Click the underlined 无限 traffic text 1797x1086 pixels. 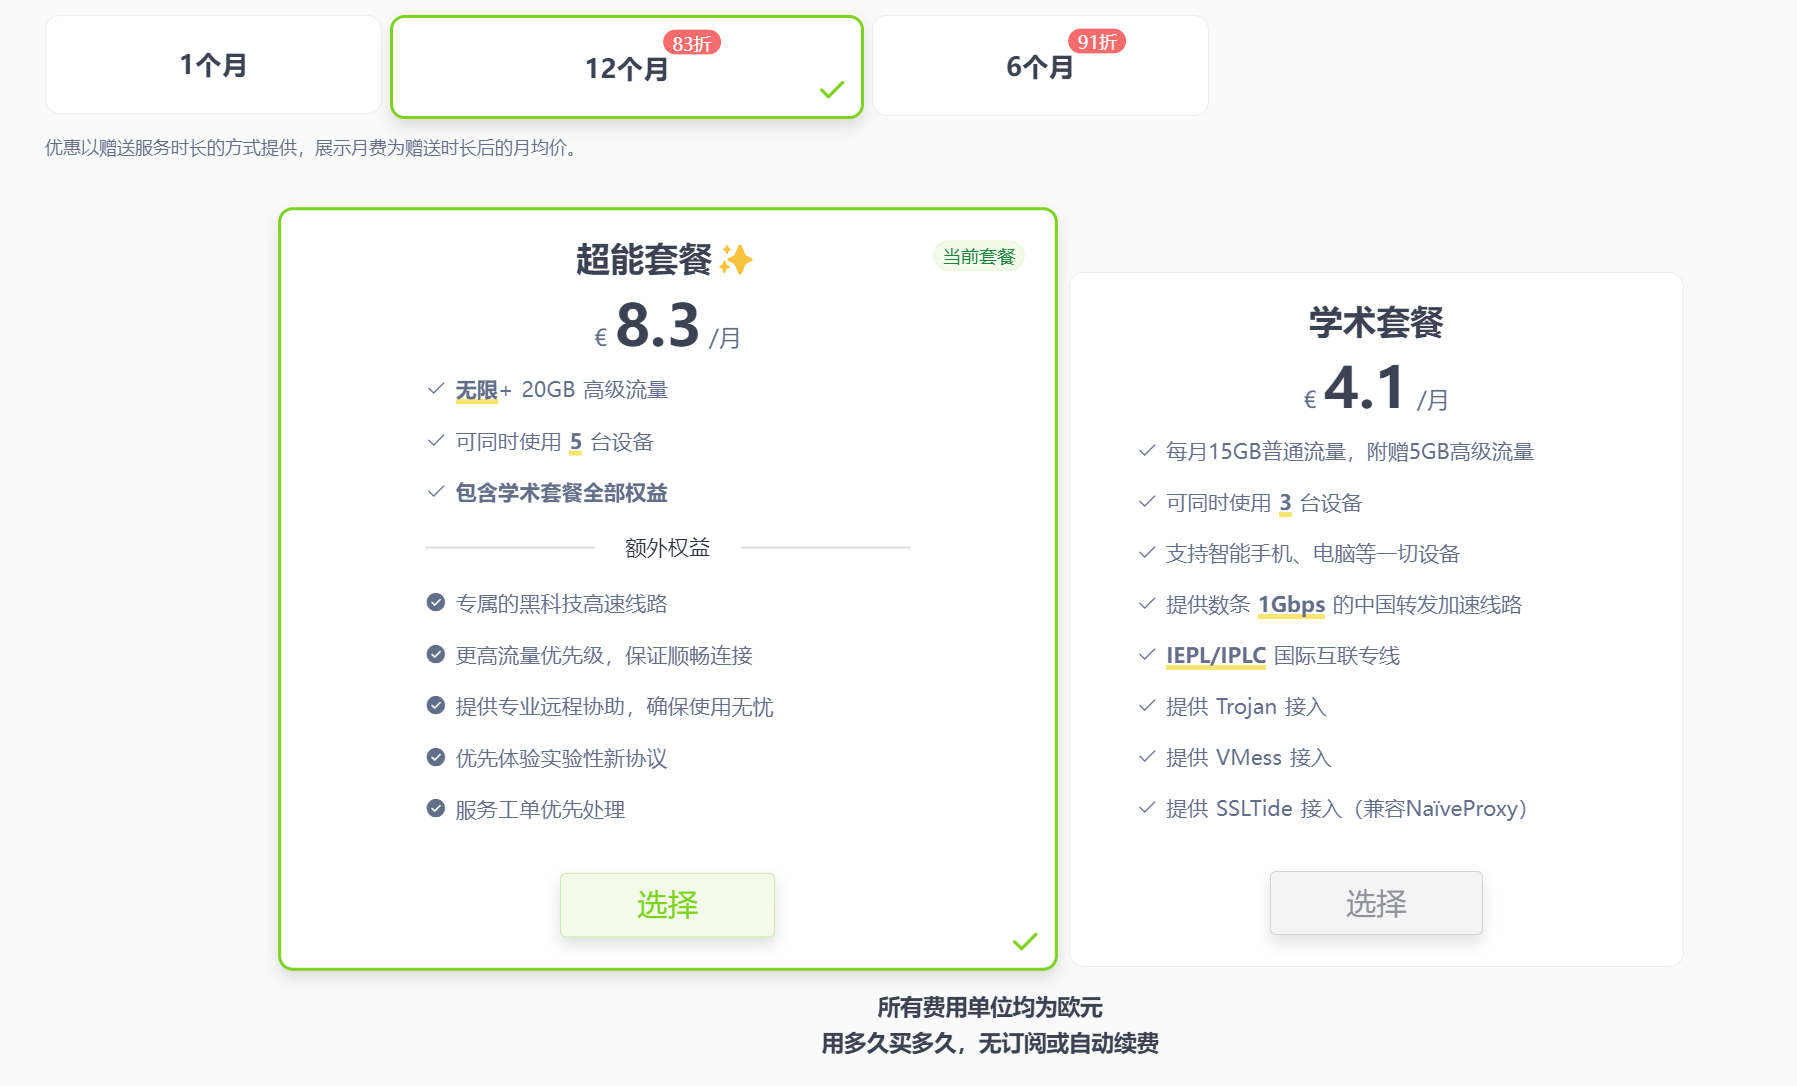(x=476, y=390)
